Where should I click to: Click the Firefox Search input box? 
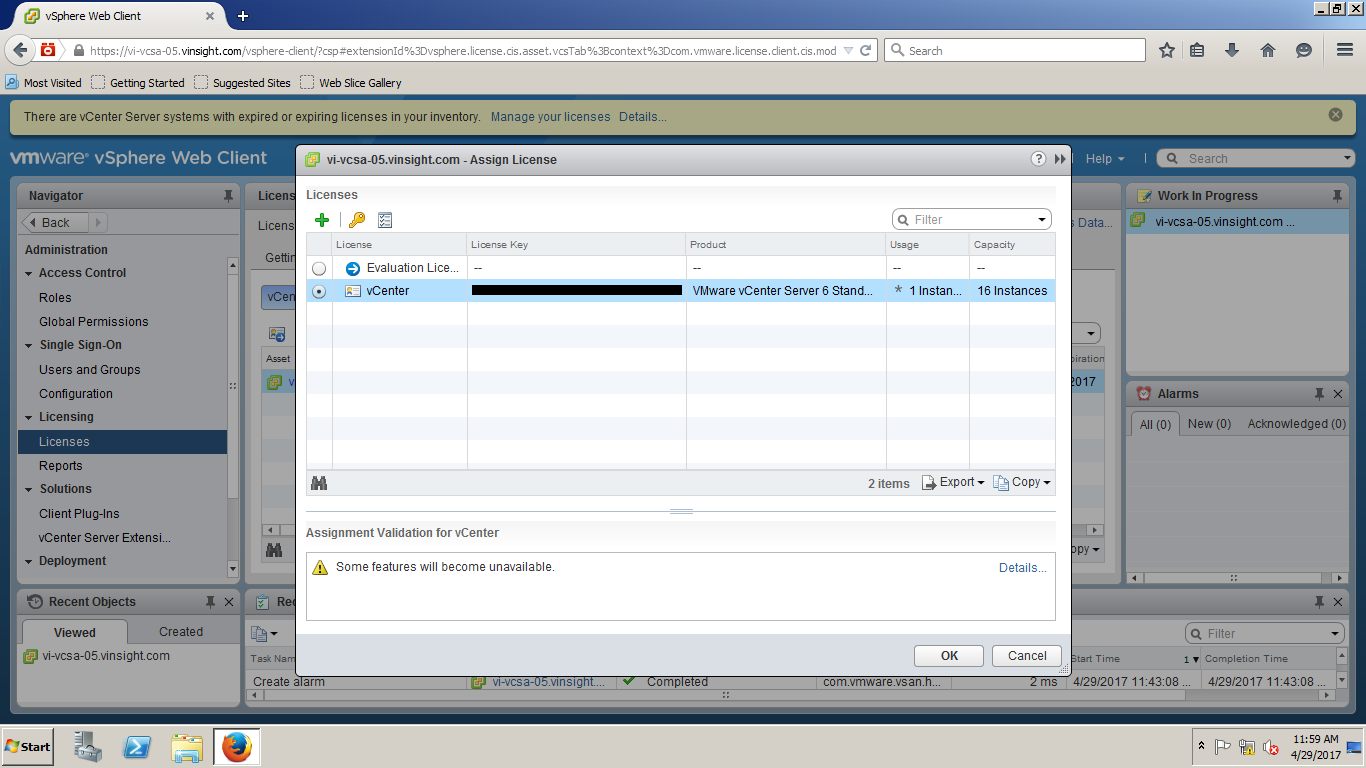click(1015, 50)
